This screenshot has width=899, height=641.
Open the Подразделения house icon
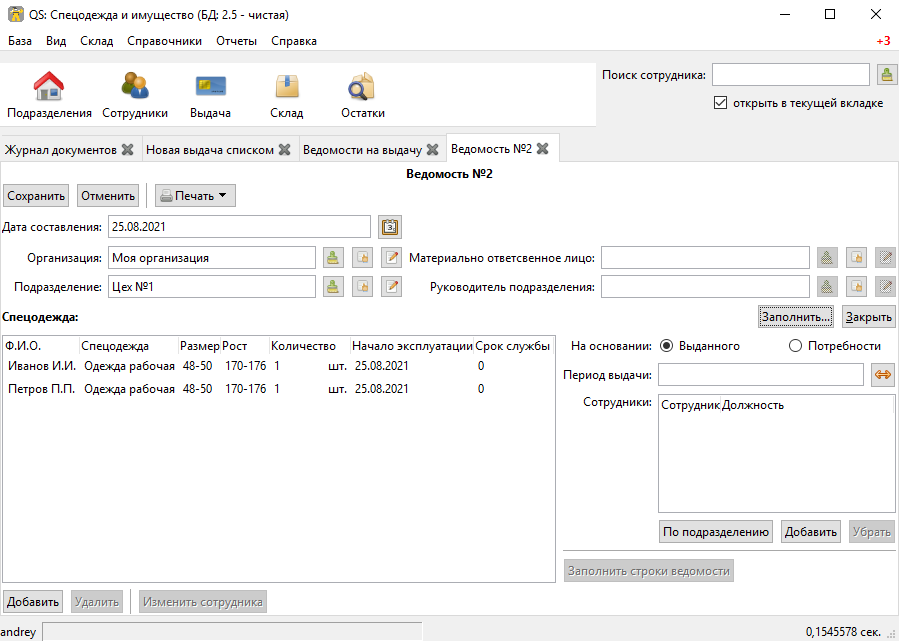[49, 87]
